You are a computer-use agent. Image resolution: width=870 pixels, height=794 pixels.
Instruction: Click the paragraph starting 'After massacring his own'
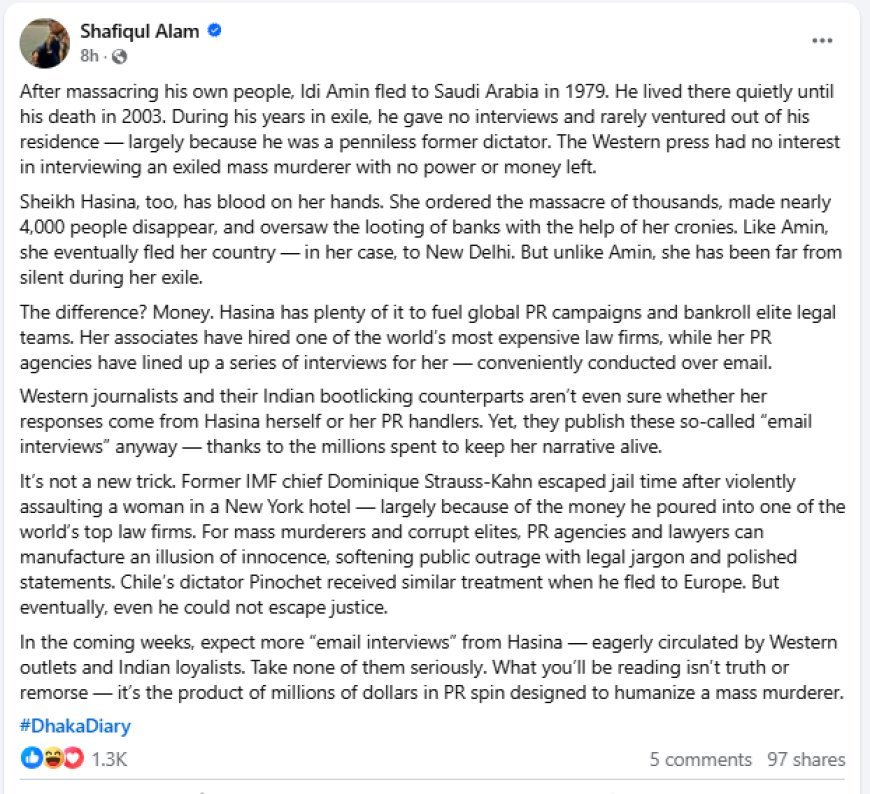pos(430,124)
